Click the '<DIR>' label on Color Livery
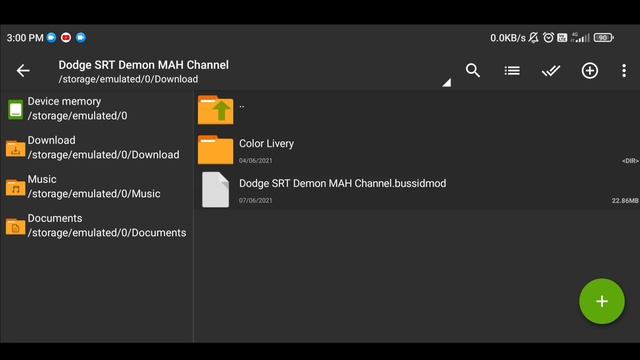Viewport: 640px width, 360px height. click(630, 161)
